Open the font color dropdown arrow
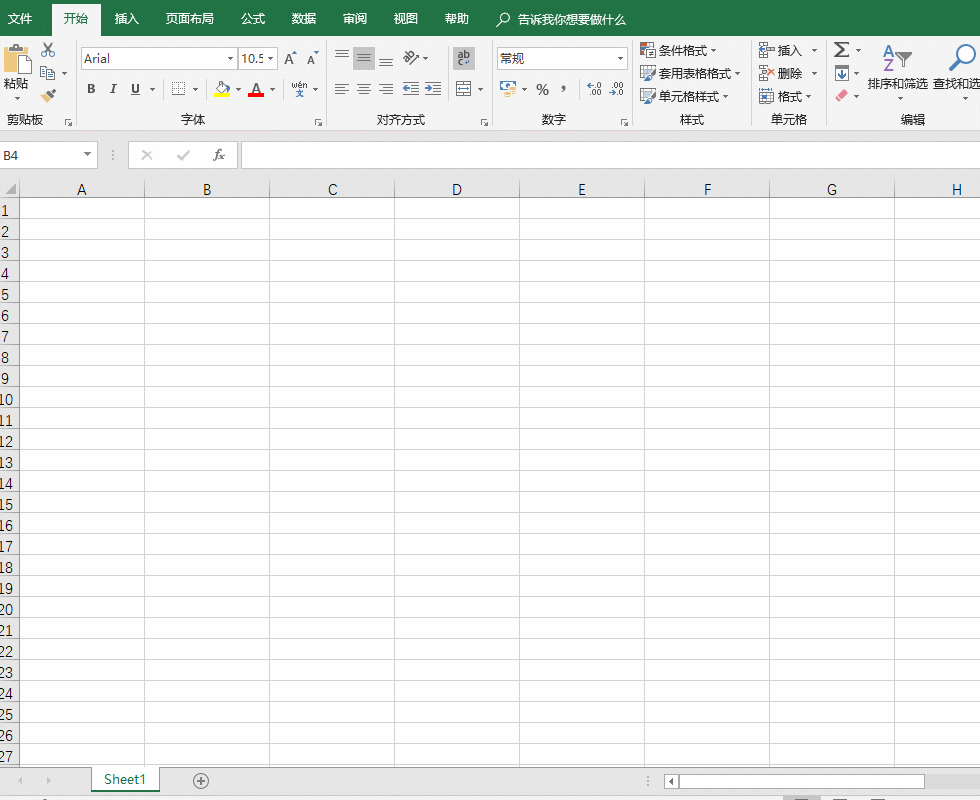Image resolution: width=980 pixels, height=800 pixels. click(x=272, y=89)
